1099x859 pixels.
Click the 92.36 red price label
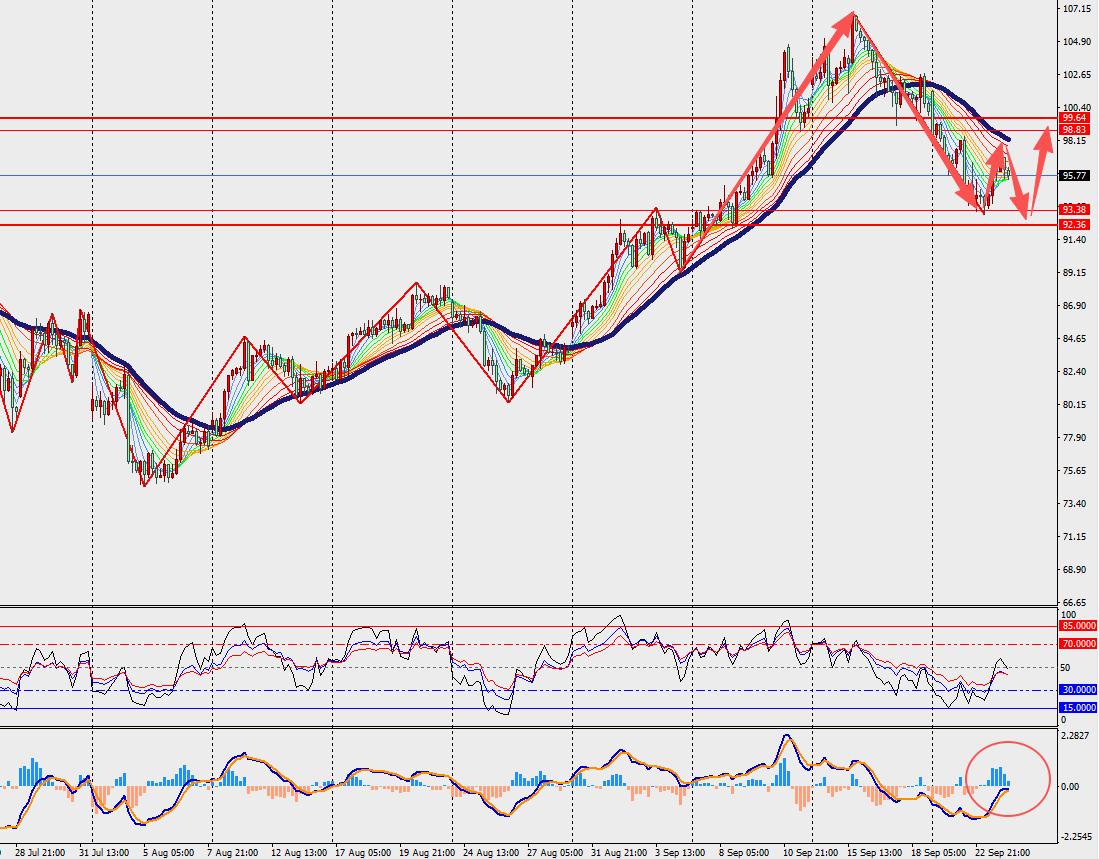pos(1074,225)
